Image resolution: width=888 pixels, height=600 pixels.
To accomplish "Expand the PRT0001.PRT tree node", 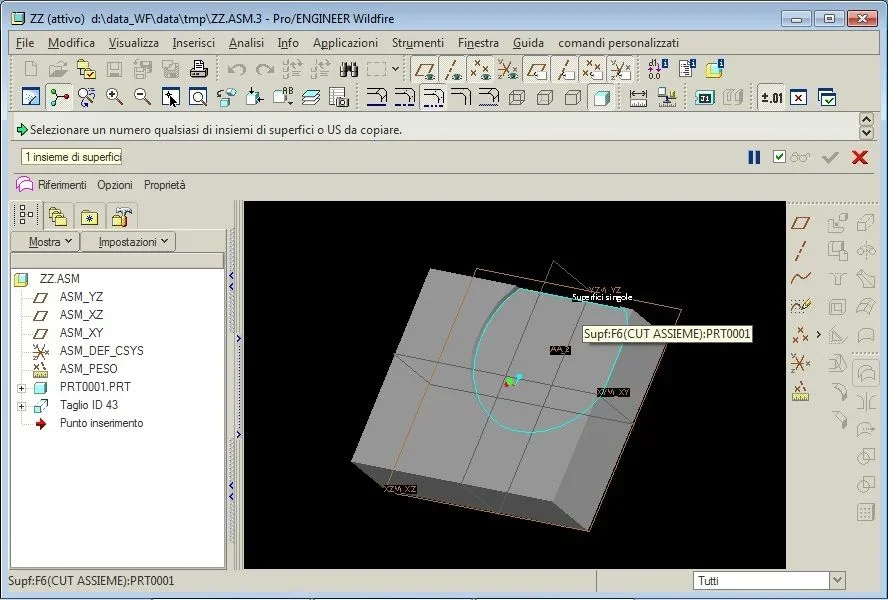I will click(22, 388).
